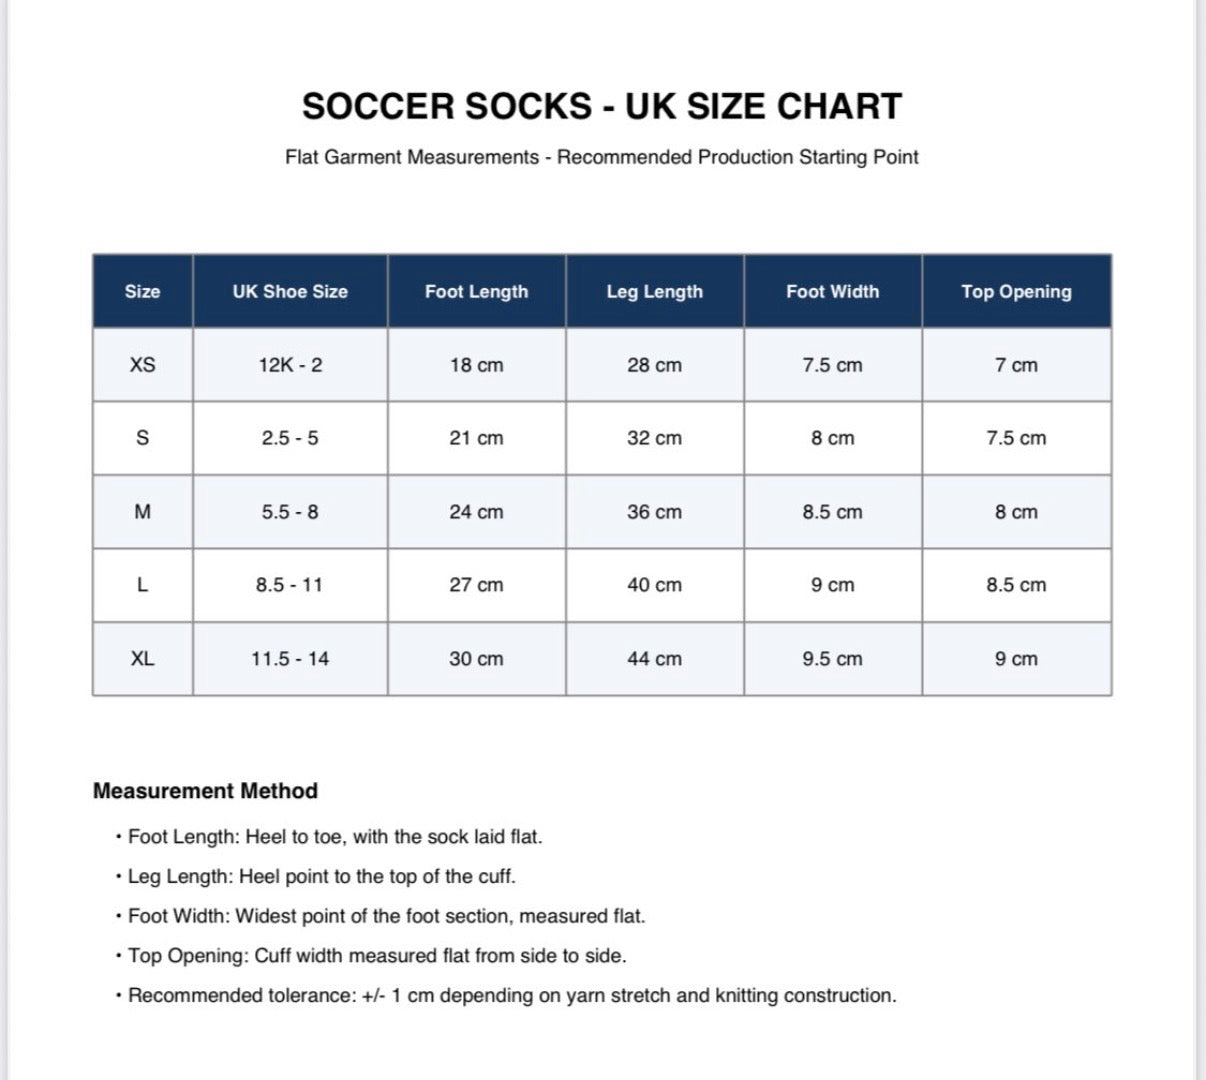Image resolution: width=1206 pixels, height=1080 pixels.
Task: Select the M size row label
Action: (x=143, y=512)
